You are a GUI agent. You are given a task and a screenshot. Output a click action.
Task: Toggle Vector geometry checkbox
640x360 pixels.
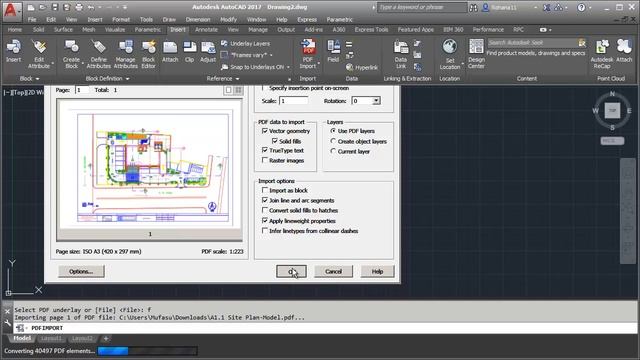click(265, 131)
